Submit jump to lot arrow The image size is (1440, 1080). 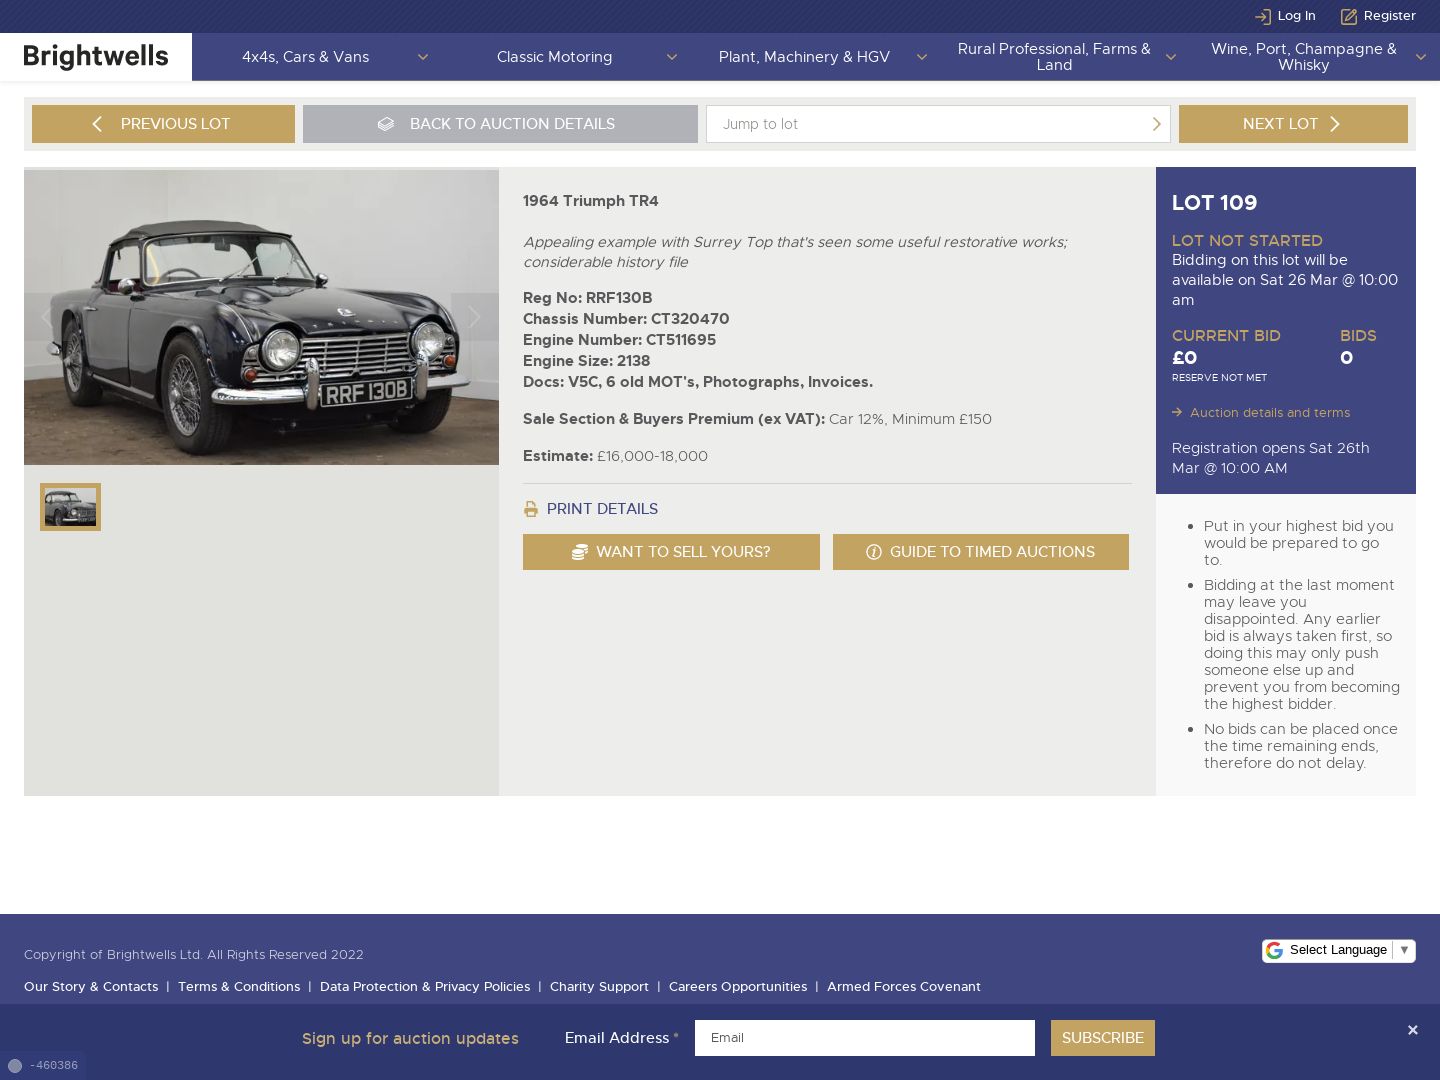1157,124
